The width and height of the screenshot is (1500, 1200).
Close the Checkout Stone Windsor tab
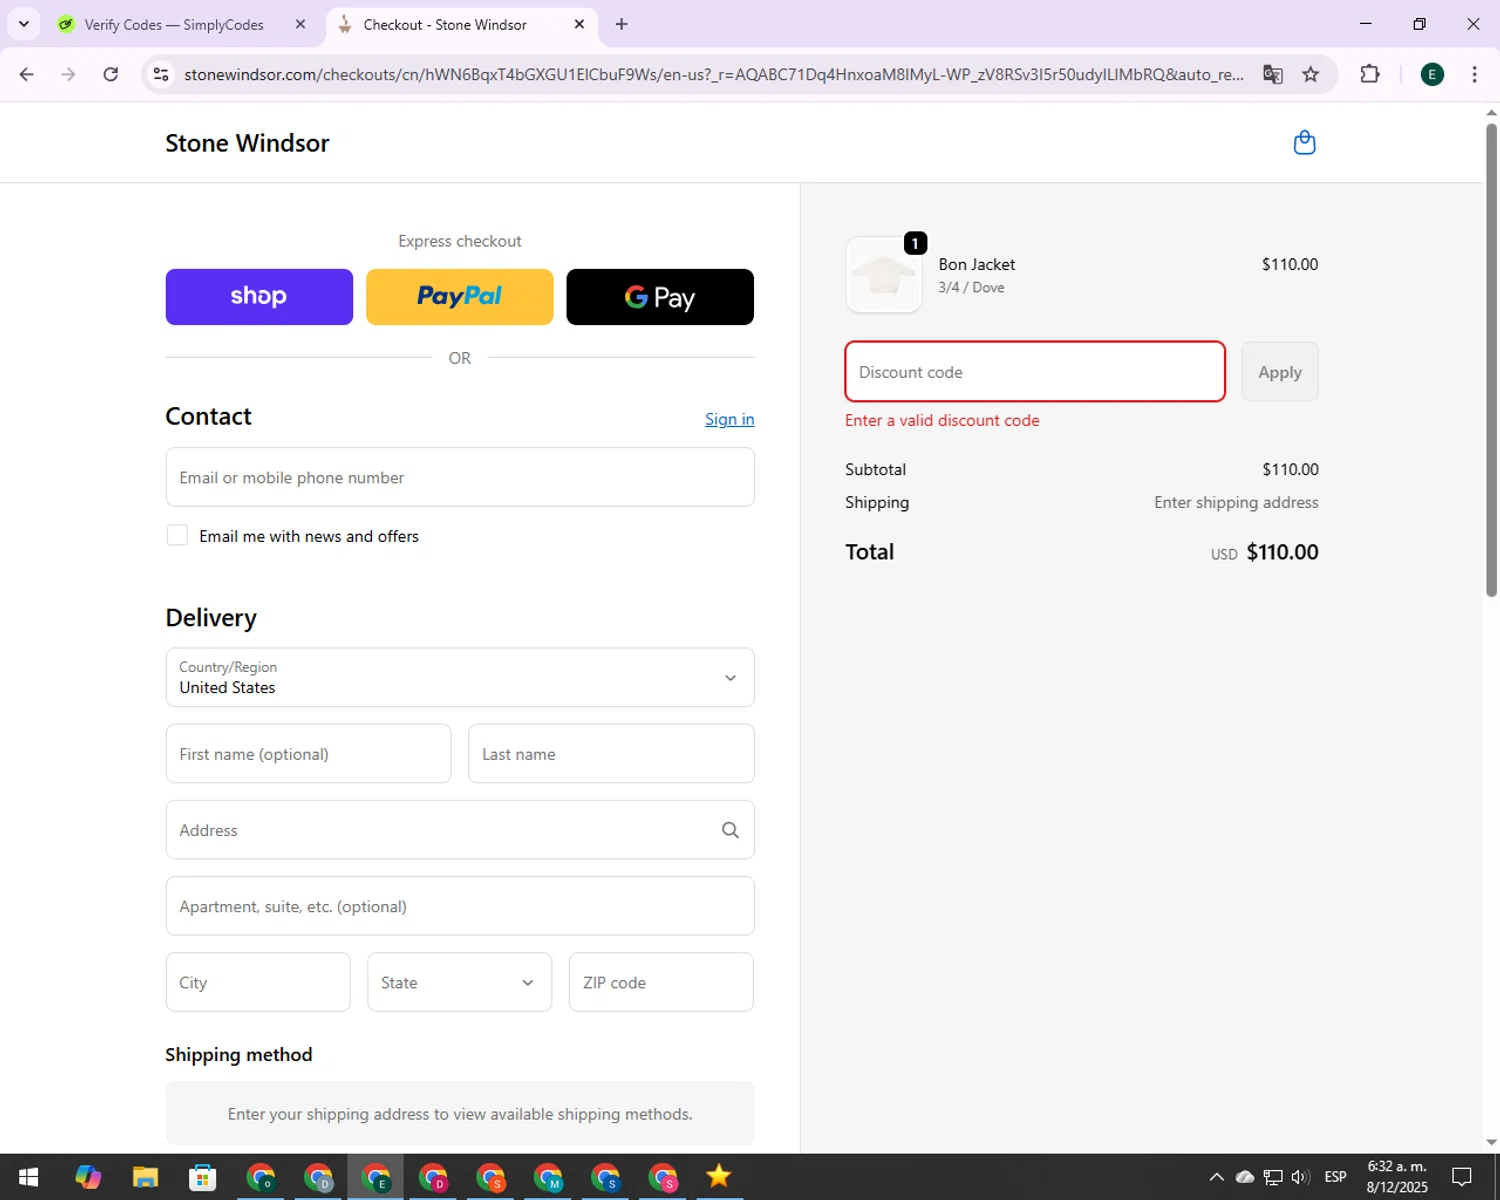(x=579, y=24)
